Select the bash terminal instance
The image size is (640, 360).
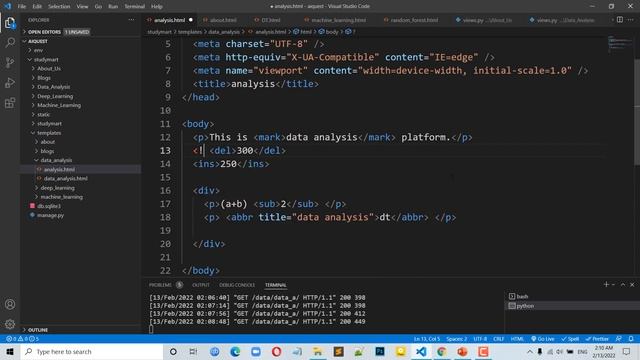[571, 296]
